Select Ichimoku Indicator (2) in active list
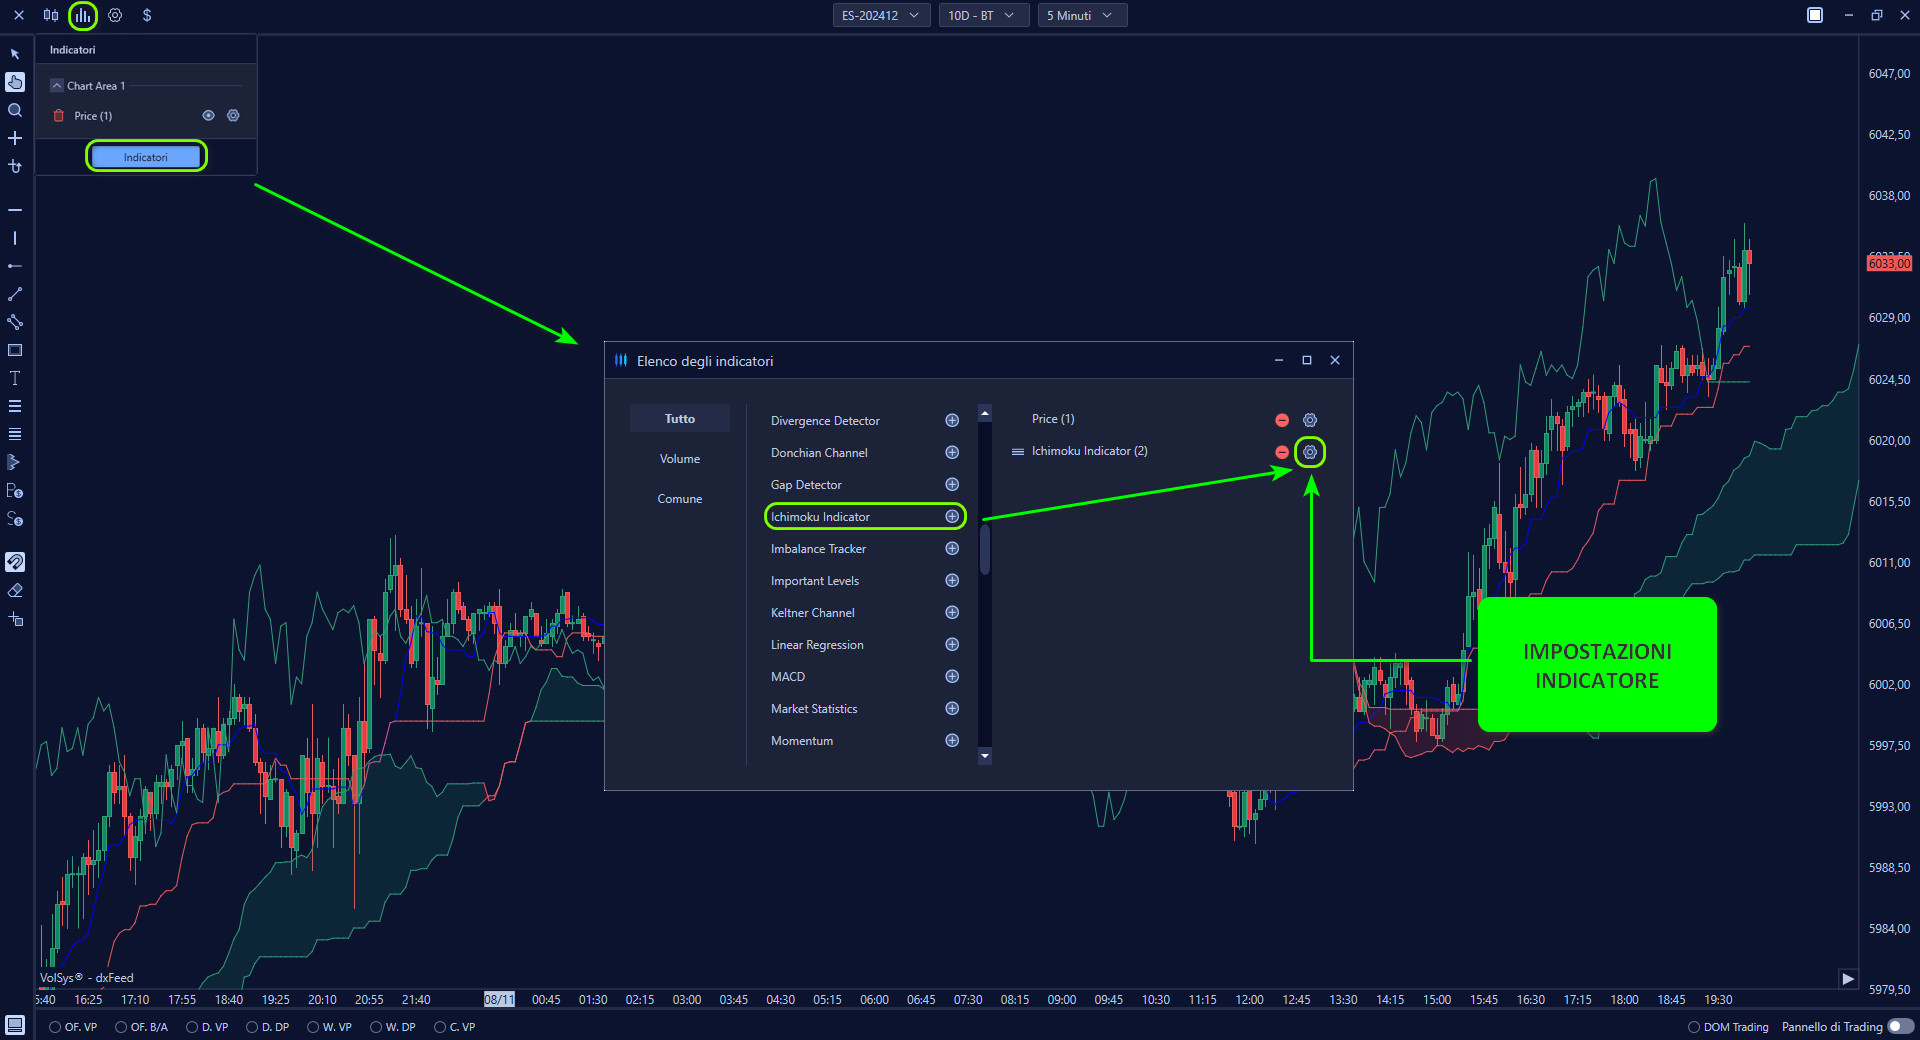 tap(1089, 451)
